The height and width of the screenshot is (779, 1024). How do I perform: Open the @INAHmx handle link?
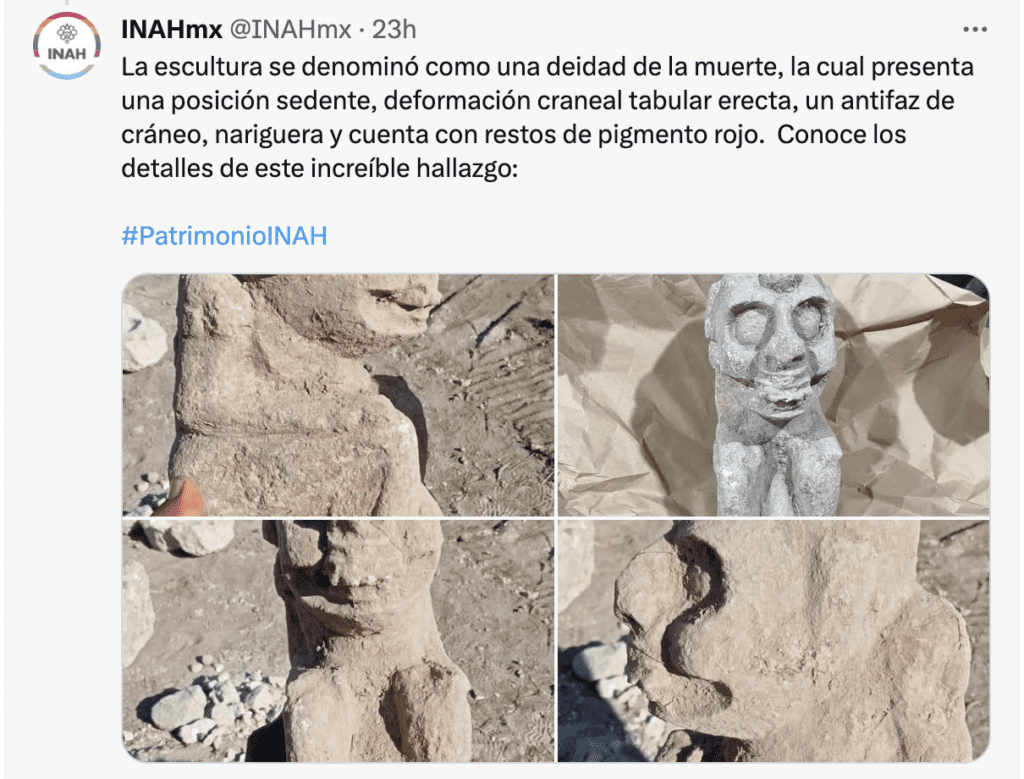point(291,29)
